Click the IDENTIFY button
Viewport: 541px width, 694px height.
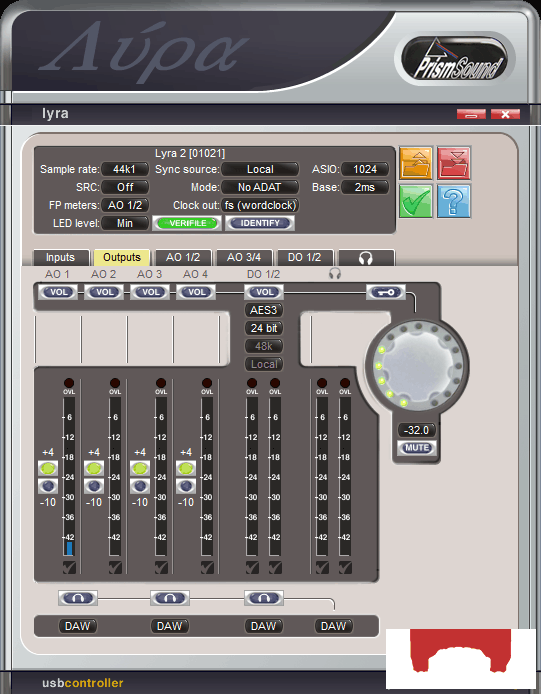pos(260,223)
